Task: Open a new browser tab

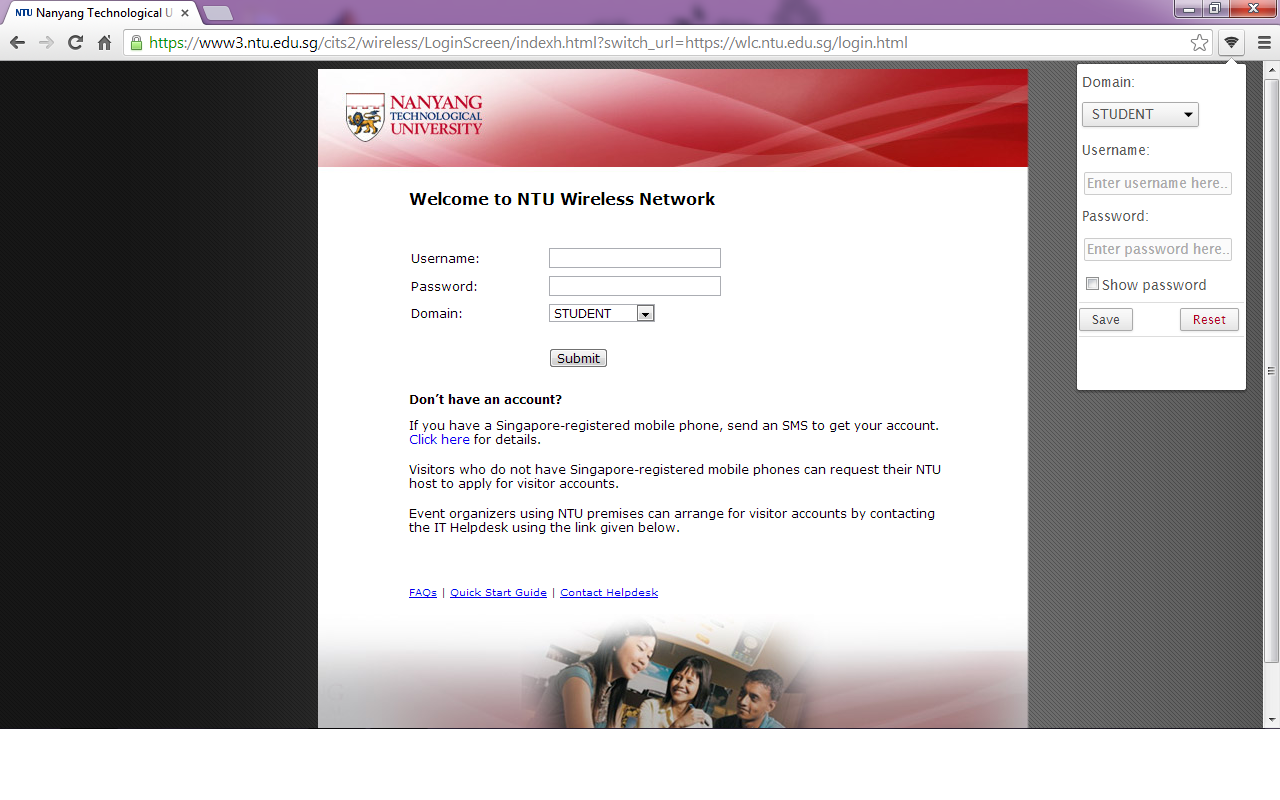Action: [218, 13]
